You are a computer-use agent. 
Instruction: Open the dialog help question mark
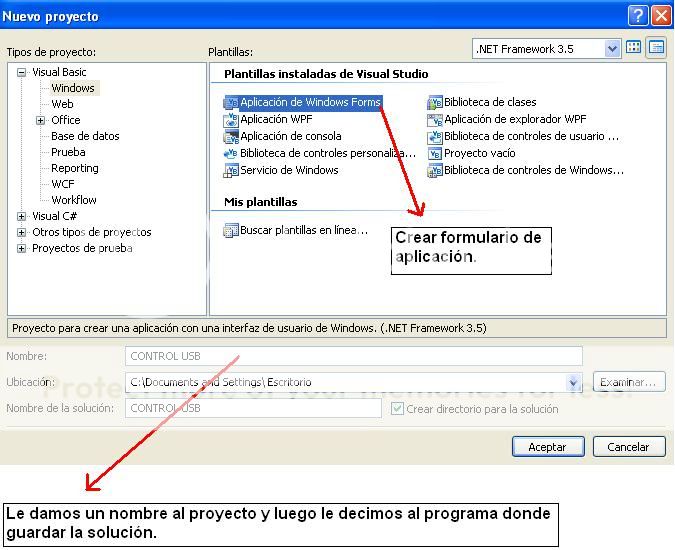pyautogui.click(x=638, y=16)
